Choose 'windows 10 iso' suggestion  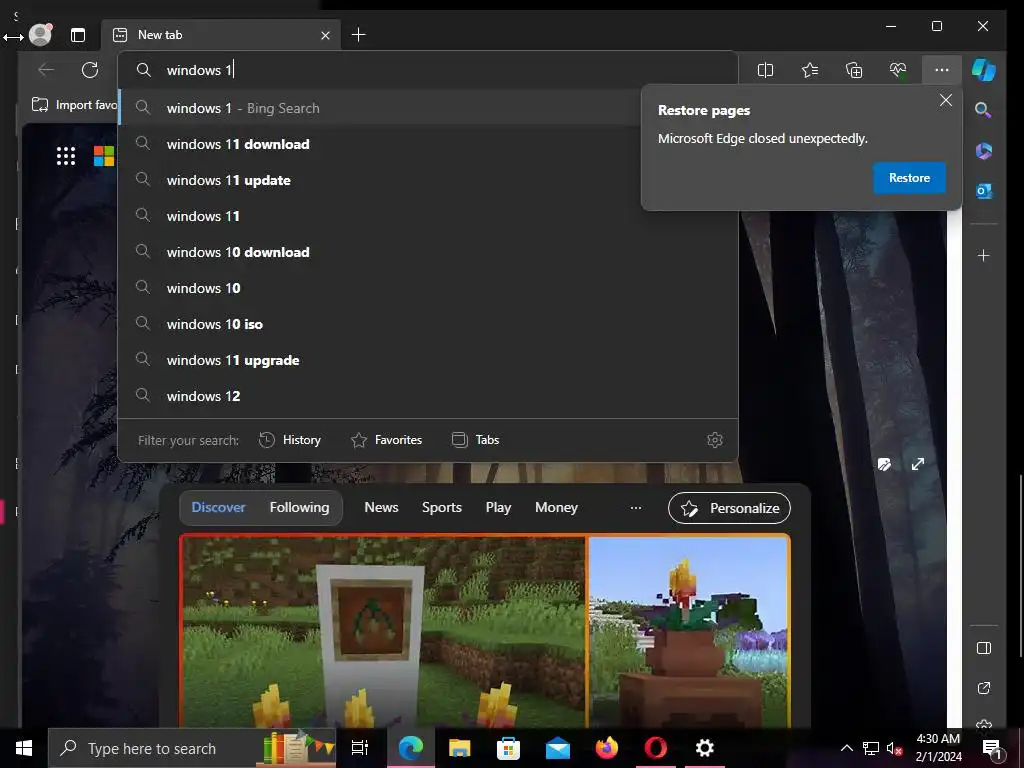tap(428, 324)
